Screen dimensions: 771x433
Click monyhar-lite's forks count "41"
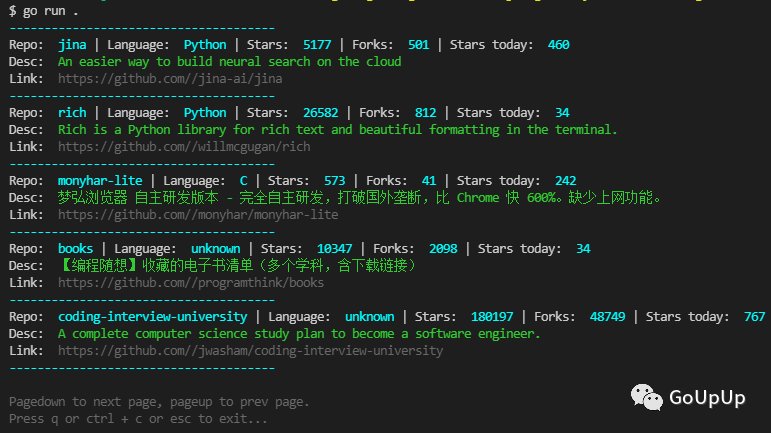pyautogui.click(x=429, y=180)
